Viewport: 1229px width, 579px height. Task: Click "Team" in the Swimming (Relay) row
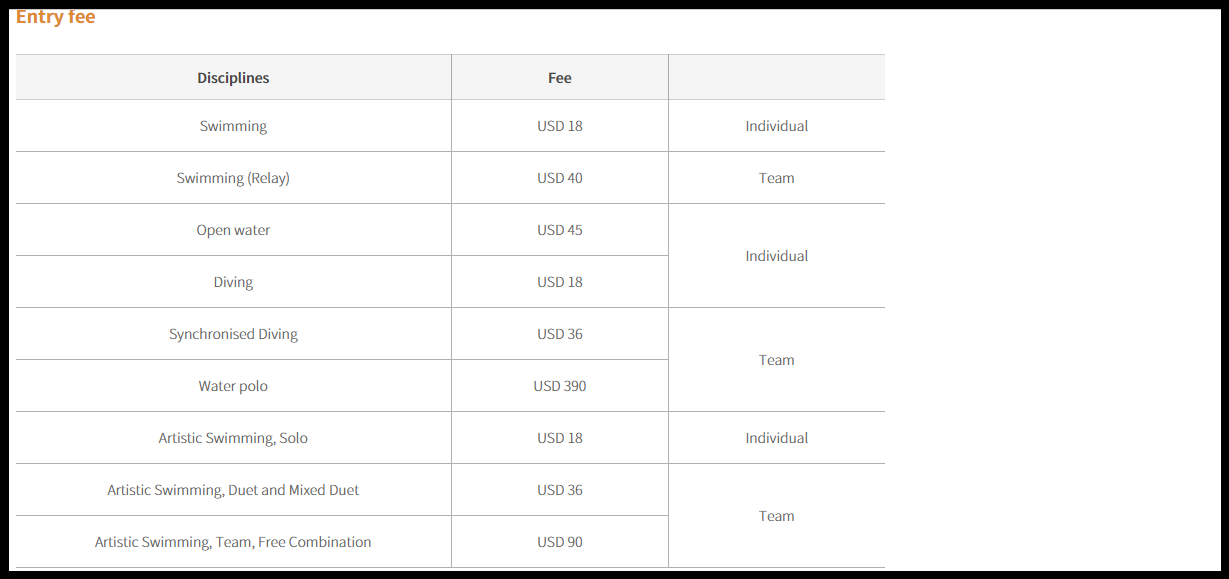click(777, 178)
